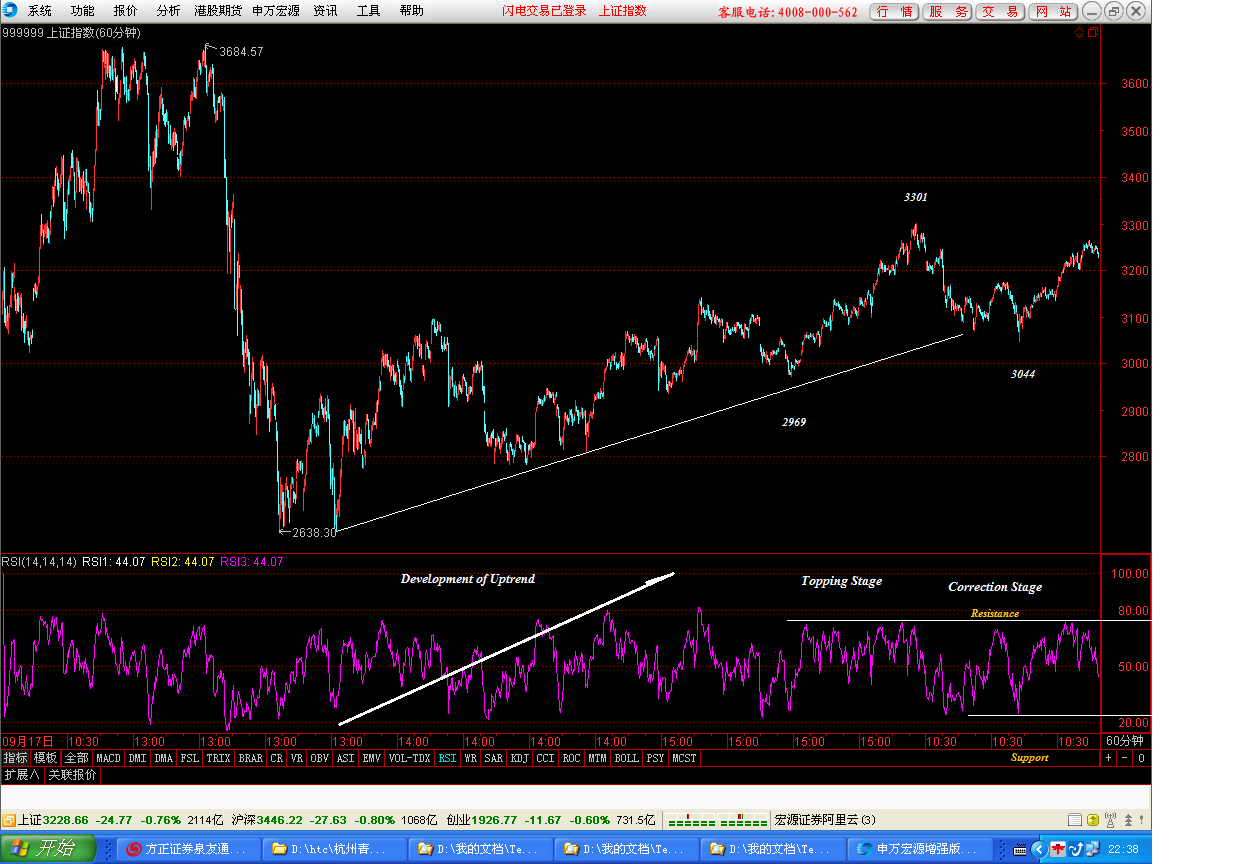Switch indicator to BOLL
The width and height of the screenshot is (1259, 864).
pyautogui.click(x=626, y=758)
